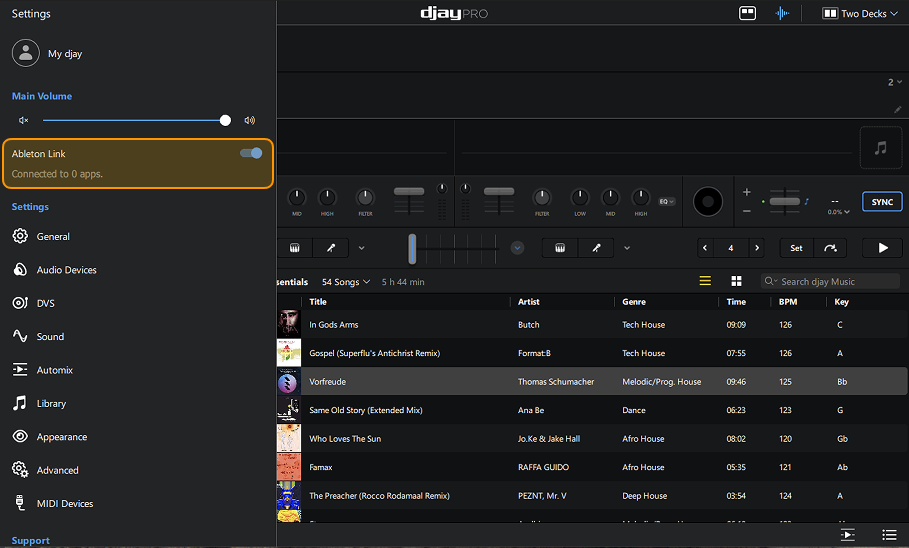
Task: Open the EQ mode dropdown
Action: point(667,201)
